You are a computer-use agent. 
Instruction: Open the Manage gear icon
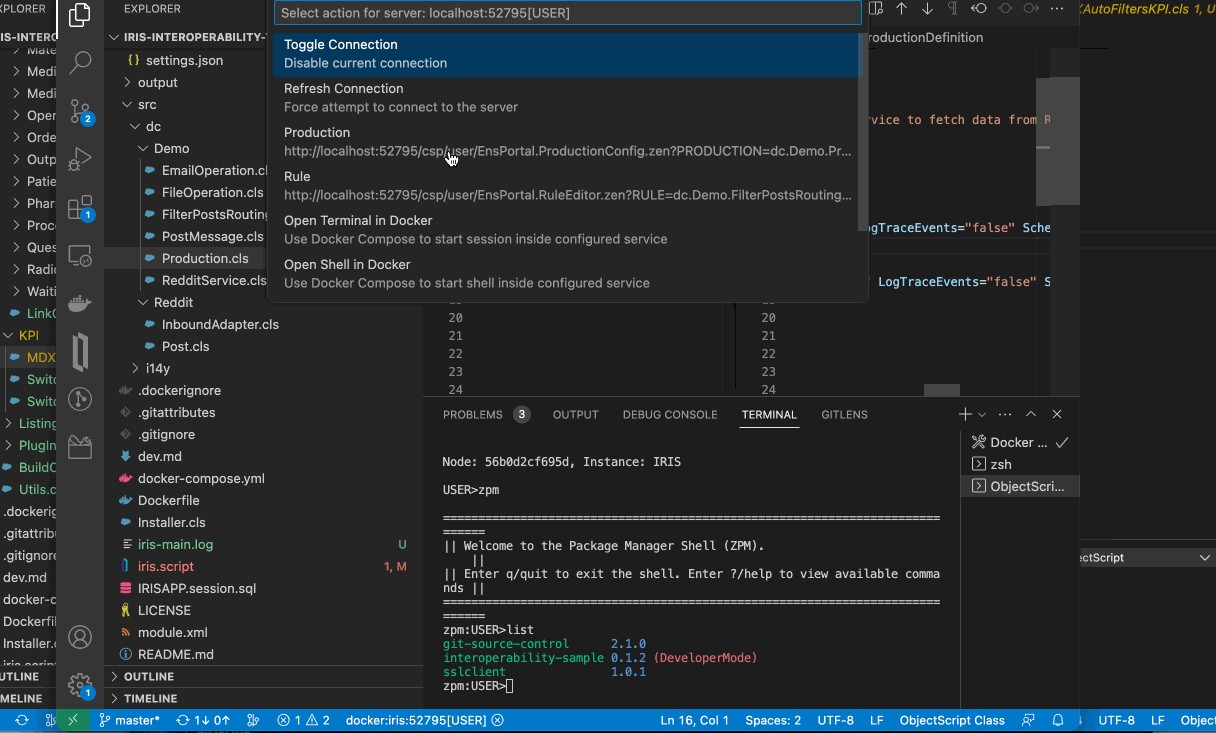tap(80, 685)
